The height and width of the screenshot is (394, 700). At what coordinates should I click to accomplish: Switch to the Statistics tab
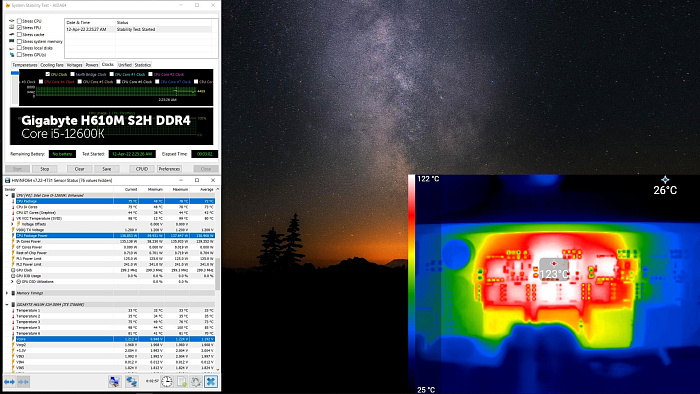click(143, 65)
